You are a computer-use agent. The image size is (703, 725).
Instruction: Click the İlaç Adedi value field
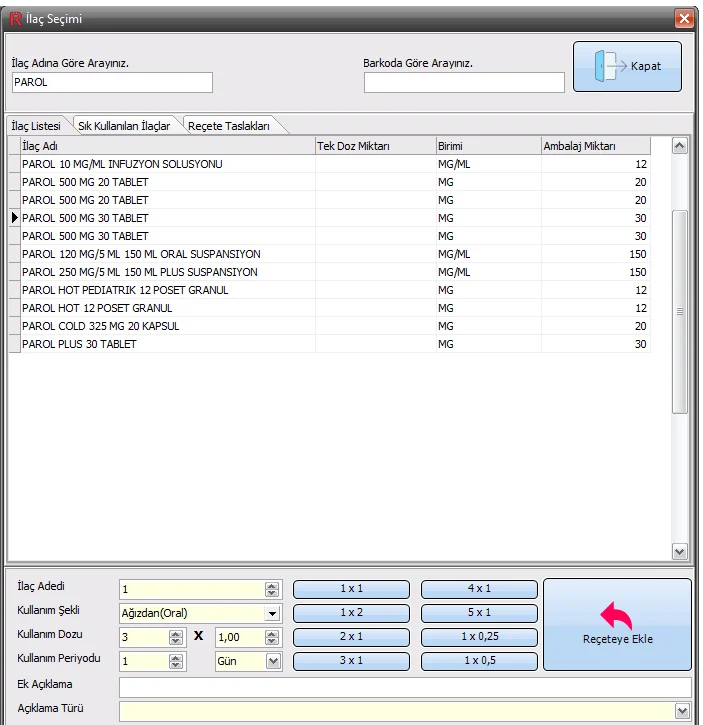tap(192, 590)
